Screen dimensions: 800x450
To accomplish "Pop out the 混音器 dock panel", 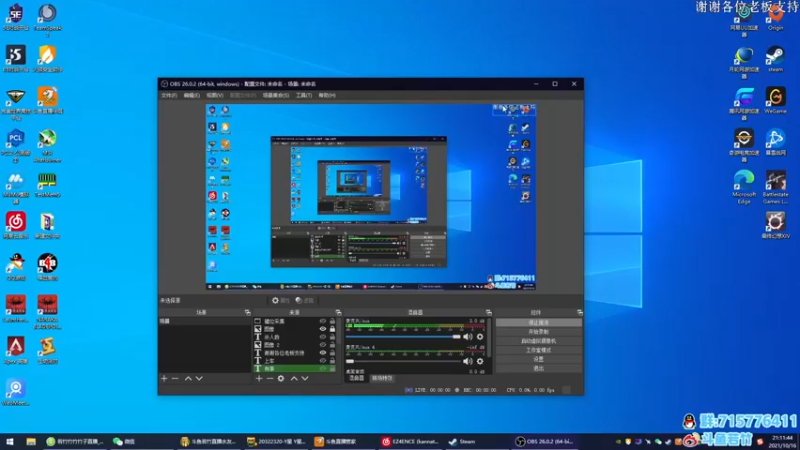I will tap(489, 312).
